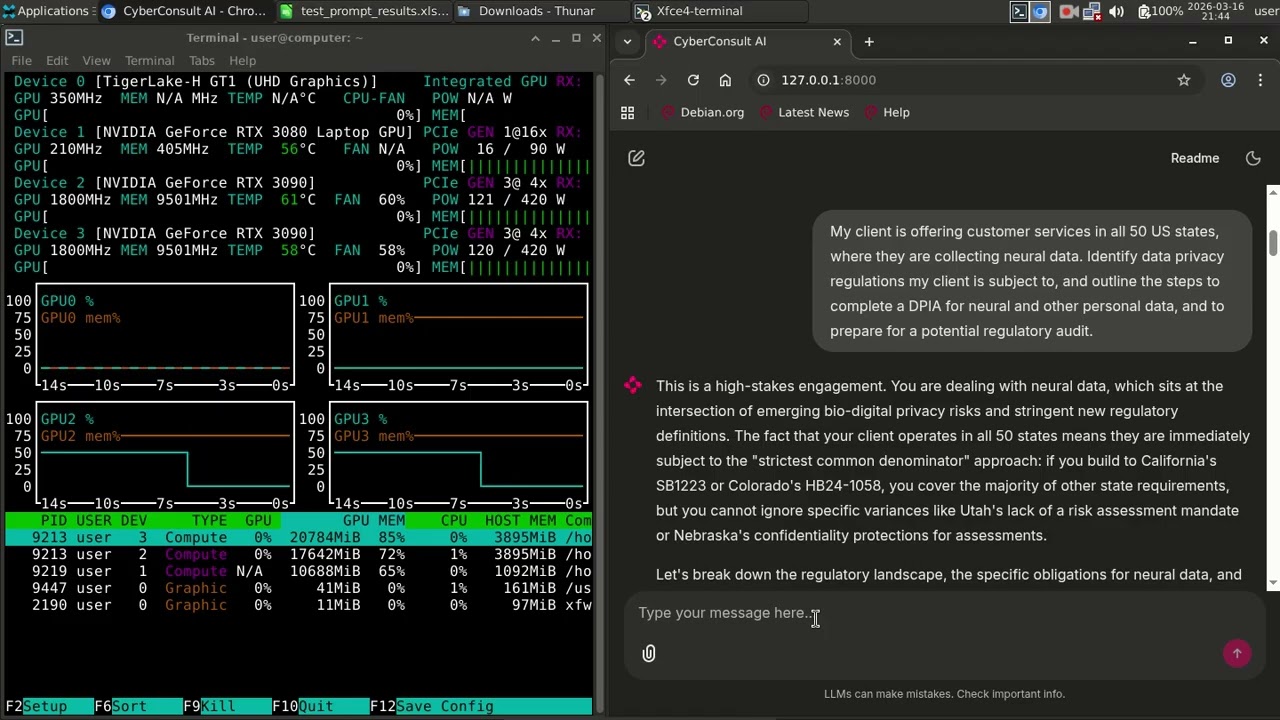Open the Help bookmark

886,113
